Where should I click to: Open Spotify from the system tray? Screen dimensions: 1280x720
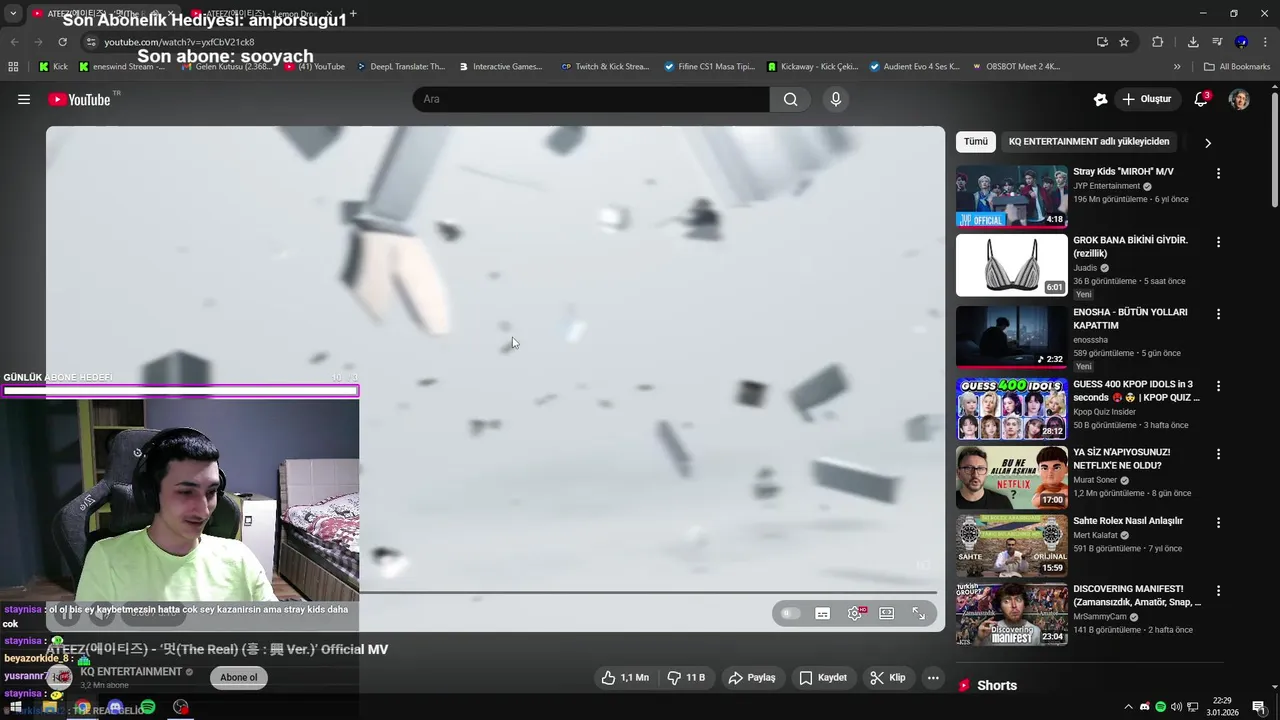pos(1160,707)
